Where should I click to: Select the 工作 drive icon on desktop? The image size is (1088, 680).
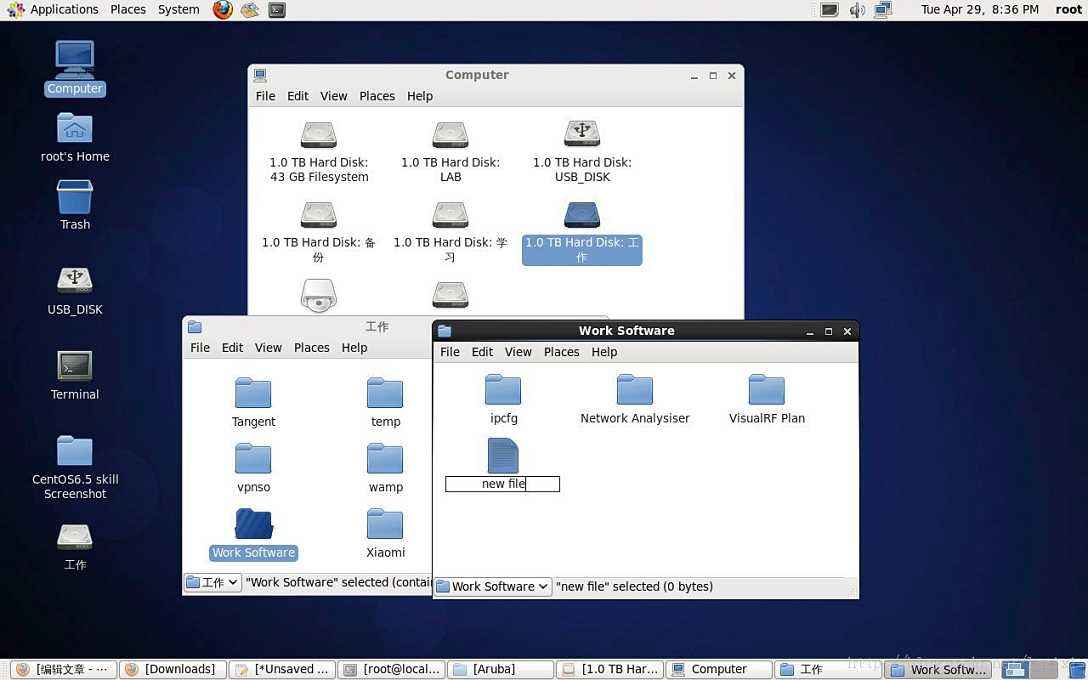point(74,547)
